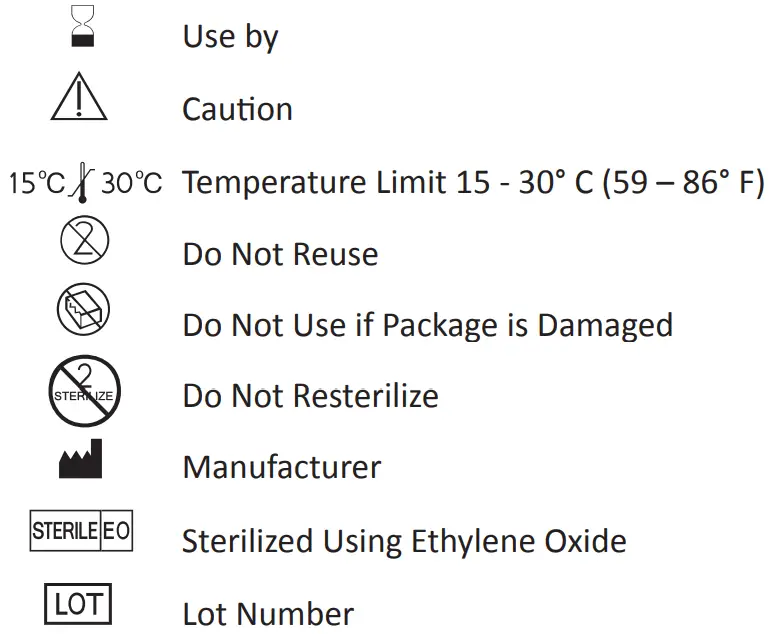The width and height of the screenshot is (770, 634).
Task: Select the Do Not Resterilize circle icon
Action: coord(83,390)
